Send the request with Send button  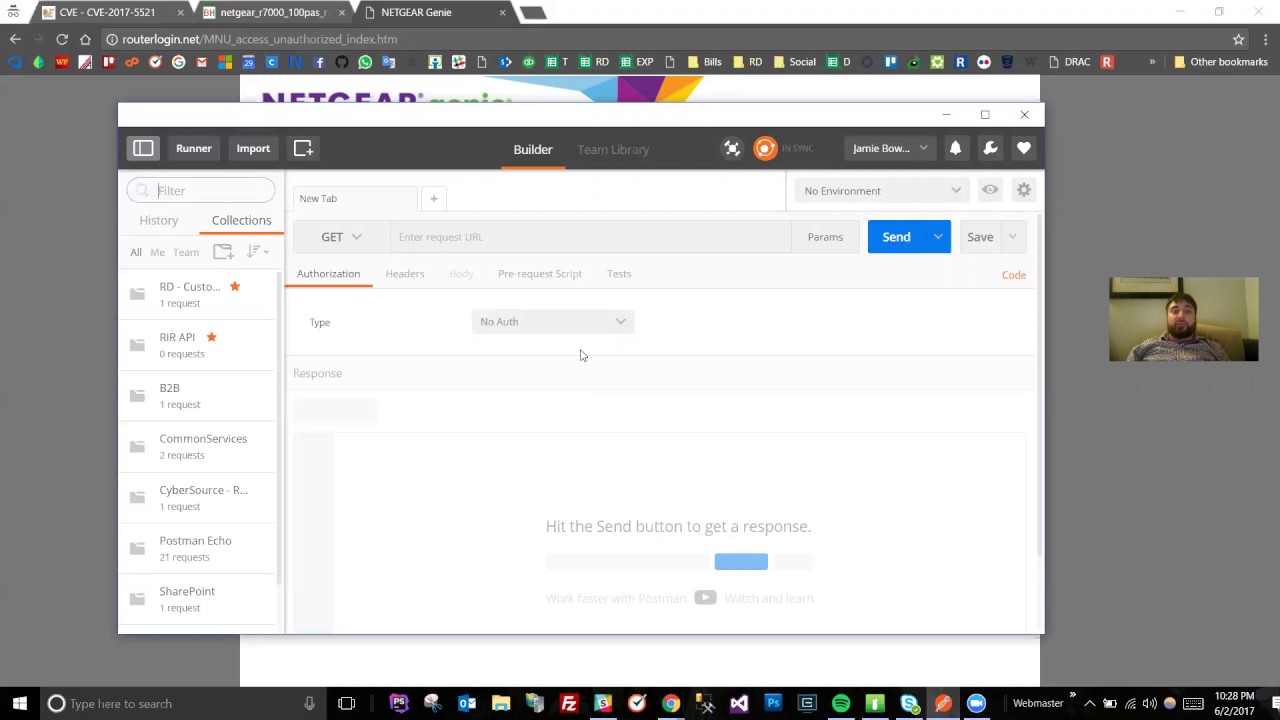click(896, 237)
